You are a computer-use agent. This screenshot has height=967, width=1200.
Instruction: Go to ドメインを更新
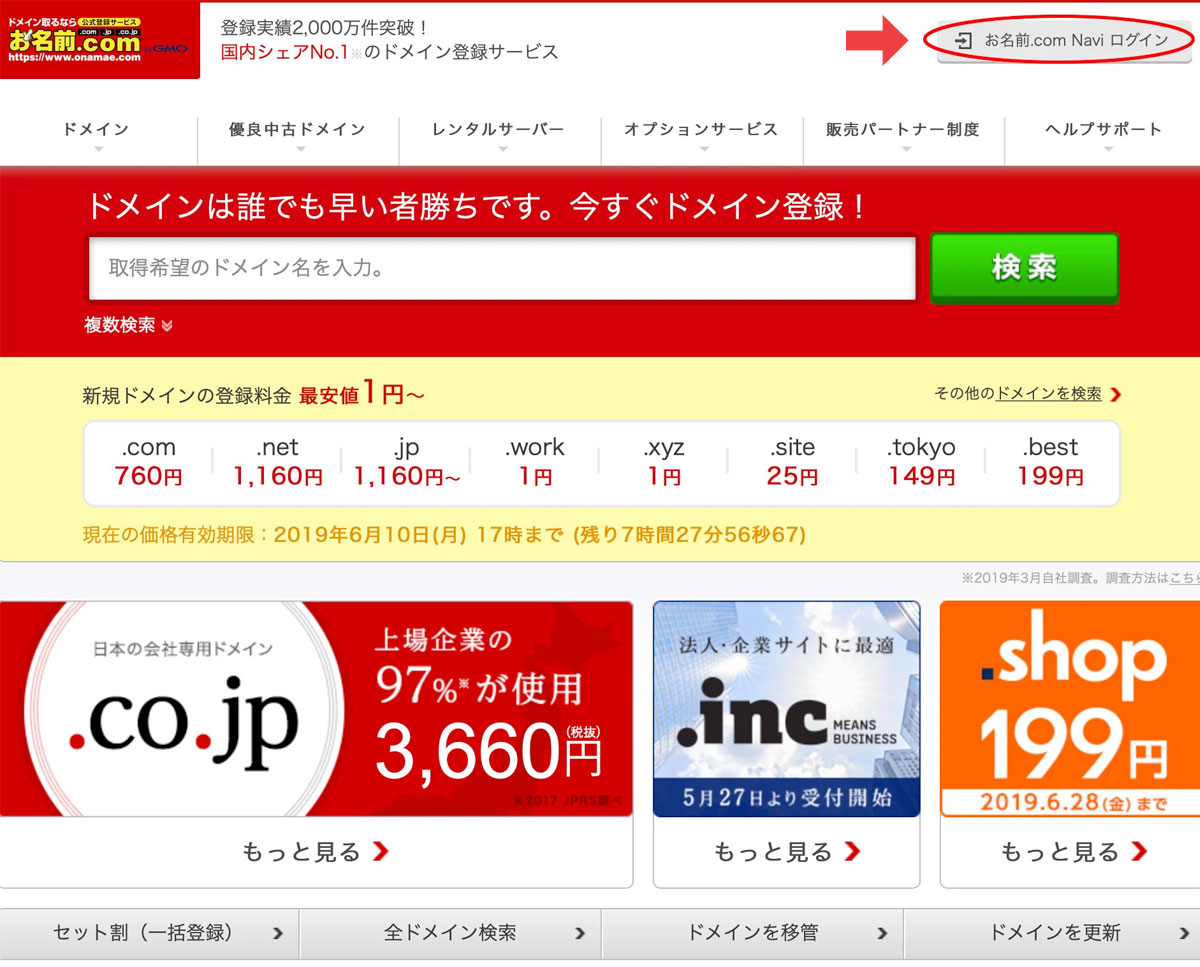[1052, 934]
